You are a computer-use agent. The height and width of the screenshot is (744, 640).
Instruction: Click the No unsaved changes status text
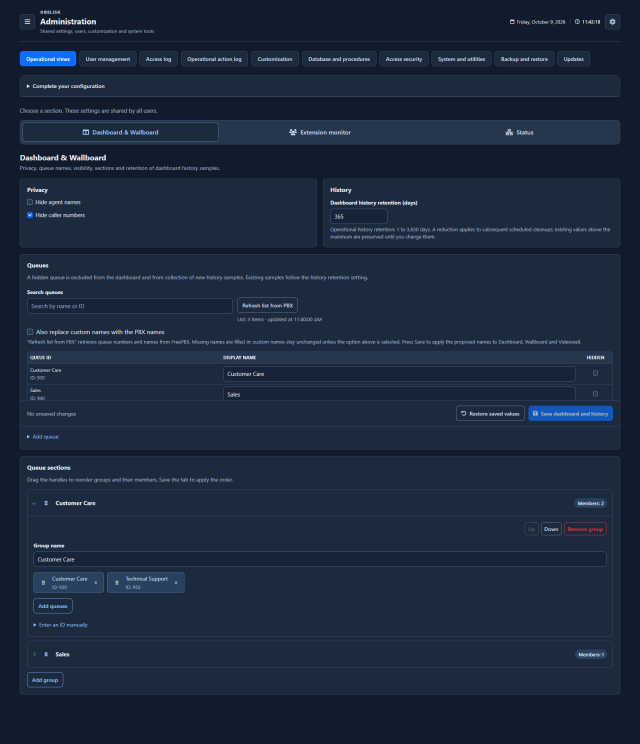[51, 414]
